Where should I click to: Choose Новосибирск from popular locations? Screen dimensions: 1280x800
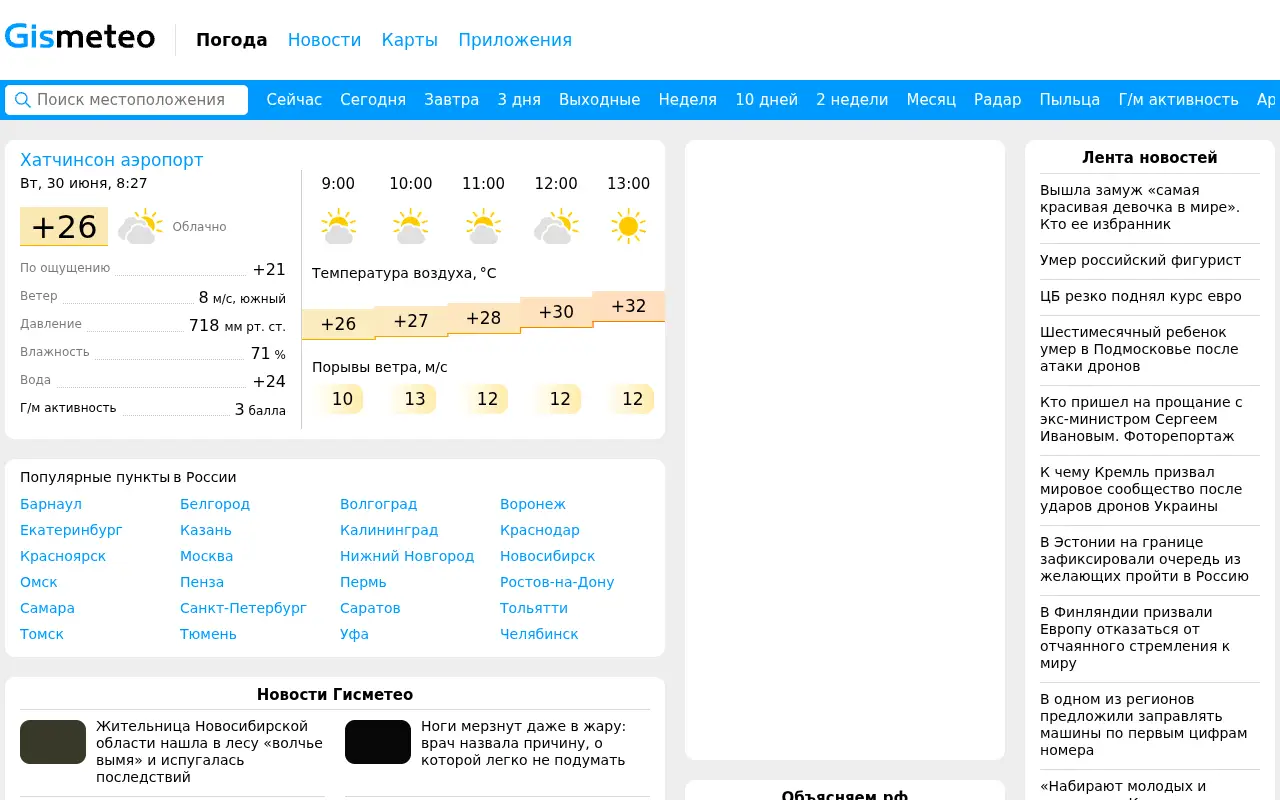coord(547,556)
